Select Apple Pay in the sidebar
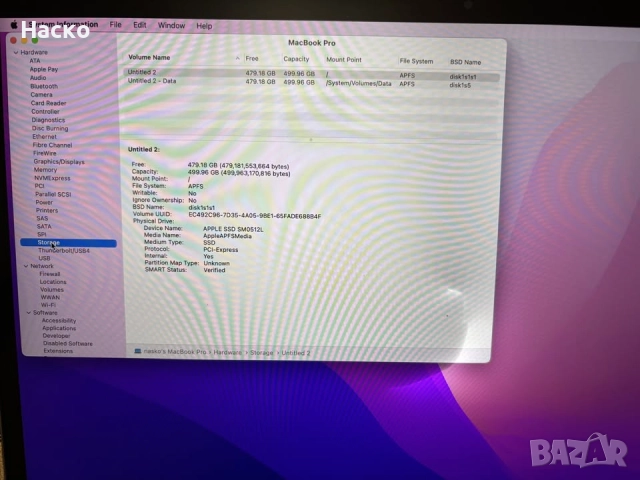The image size is (640, 480). point(44,69)
